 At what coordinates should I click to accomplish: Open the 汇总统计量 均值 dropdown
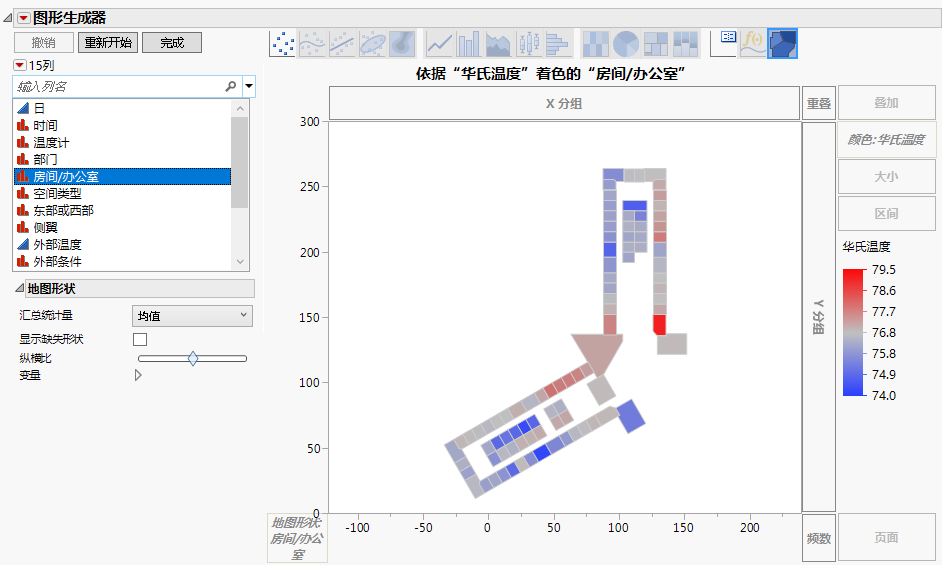(x=192, y=316)
